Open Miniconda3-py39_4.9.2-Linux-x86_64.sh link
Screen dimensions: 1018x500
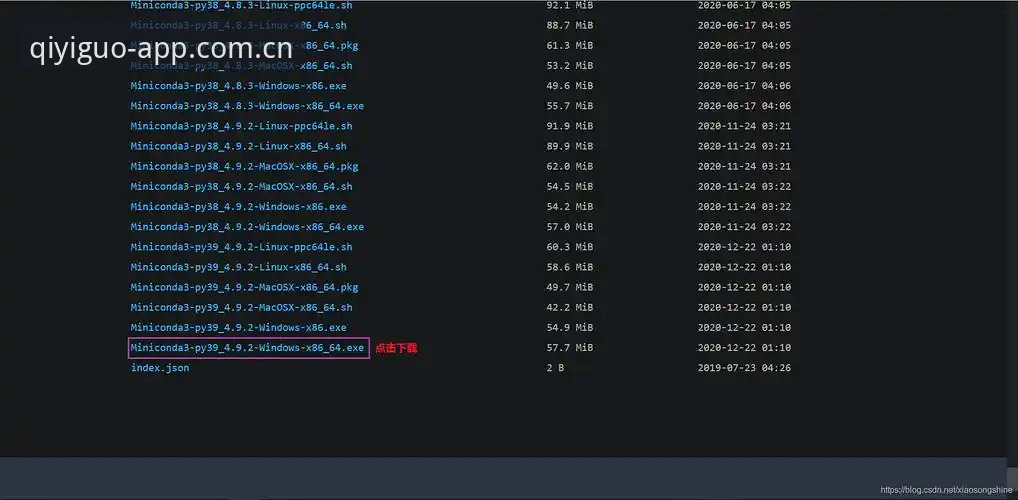coord(238,268)
